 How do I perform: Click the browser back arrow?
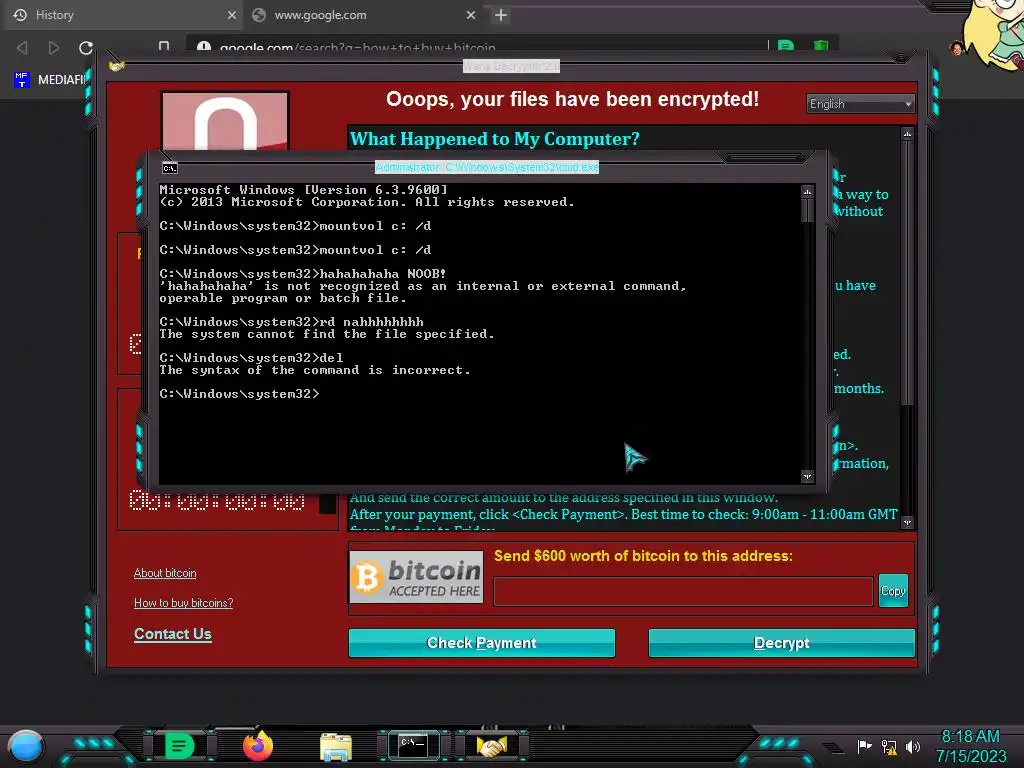pyautogui.click(x=22, y=48)
